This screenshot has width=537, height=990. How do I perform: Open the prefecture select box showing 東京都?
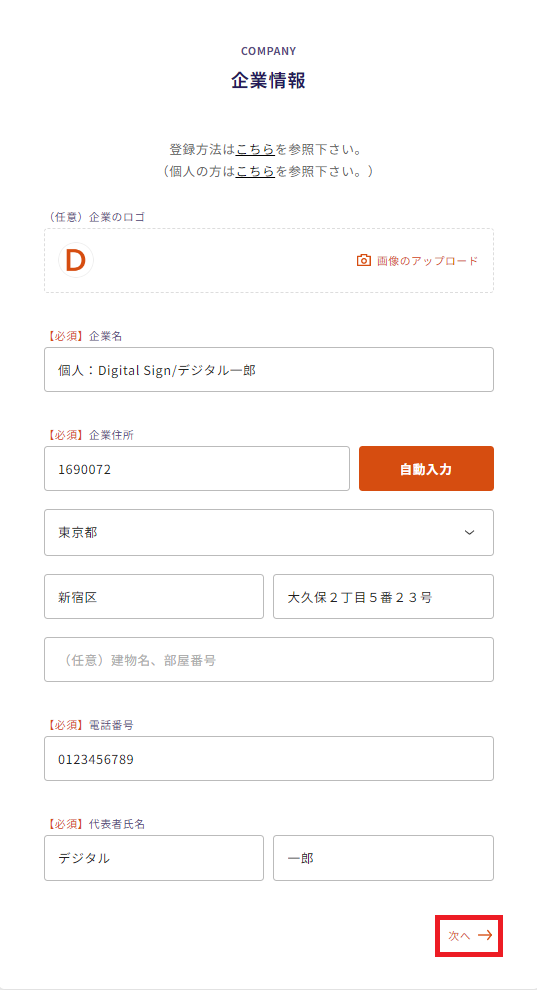tap(269, 532)
